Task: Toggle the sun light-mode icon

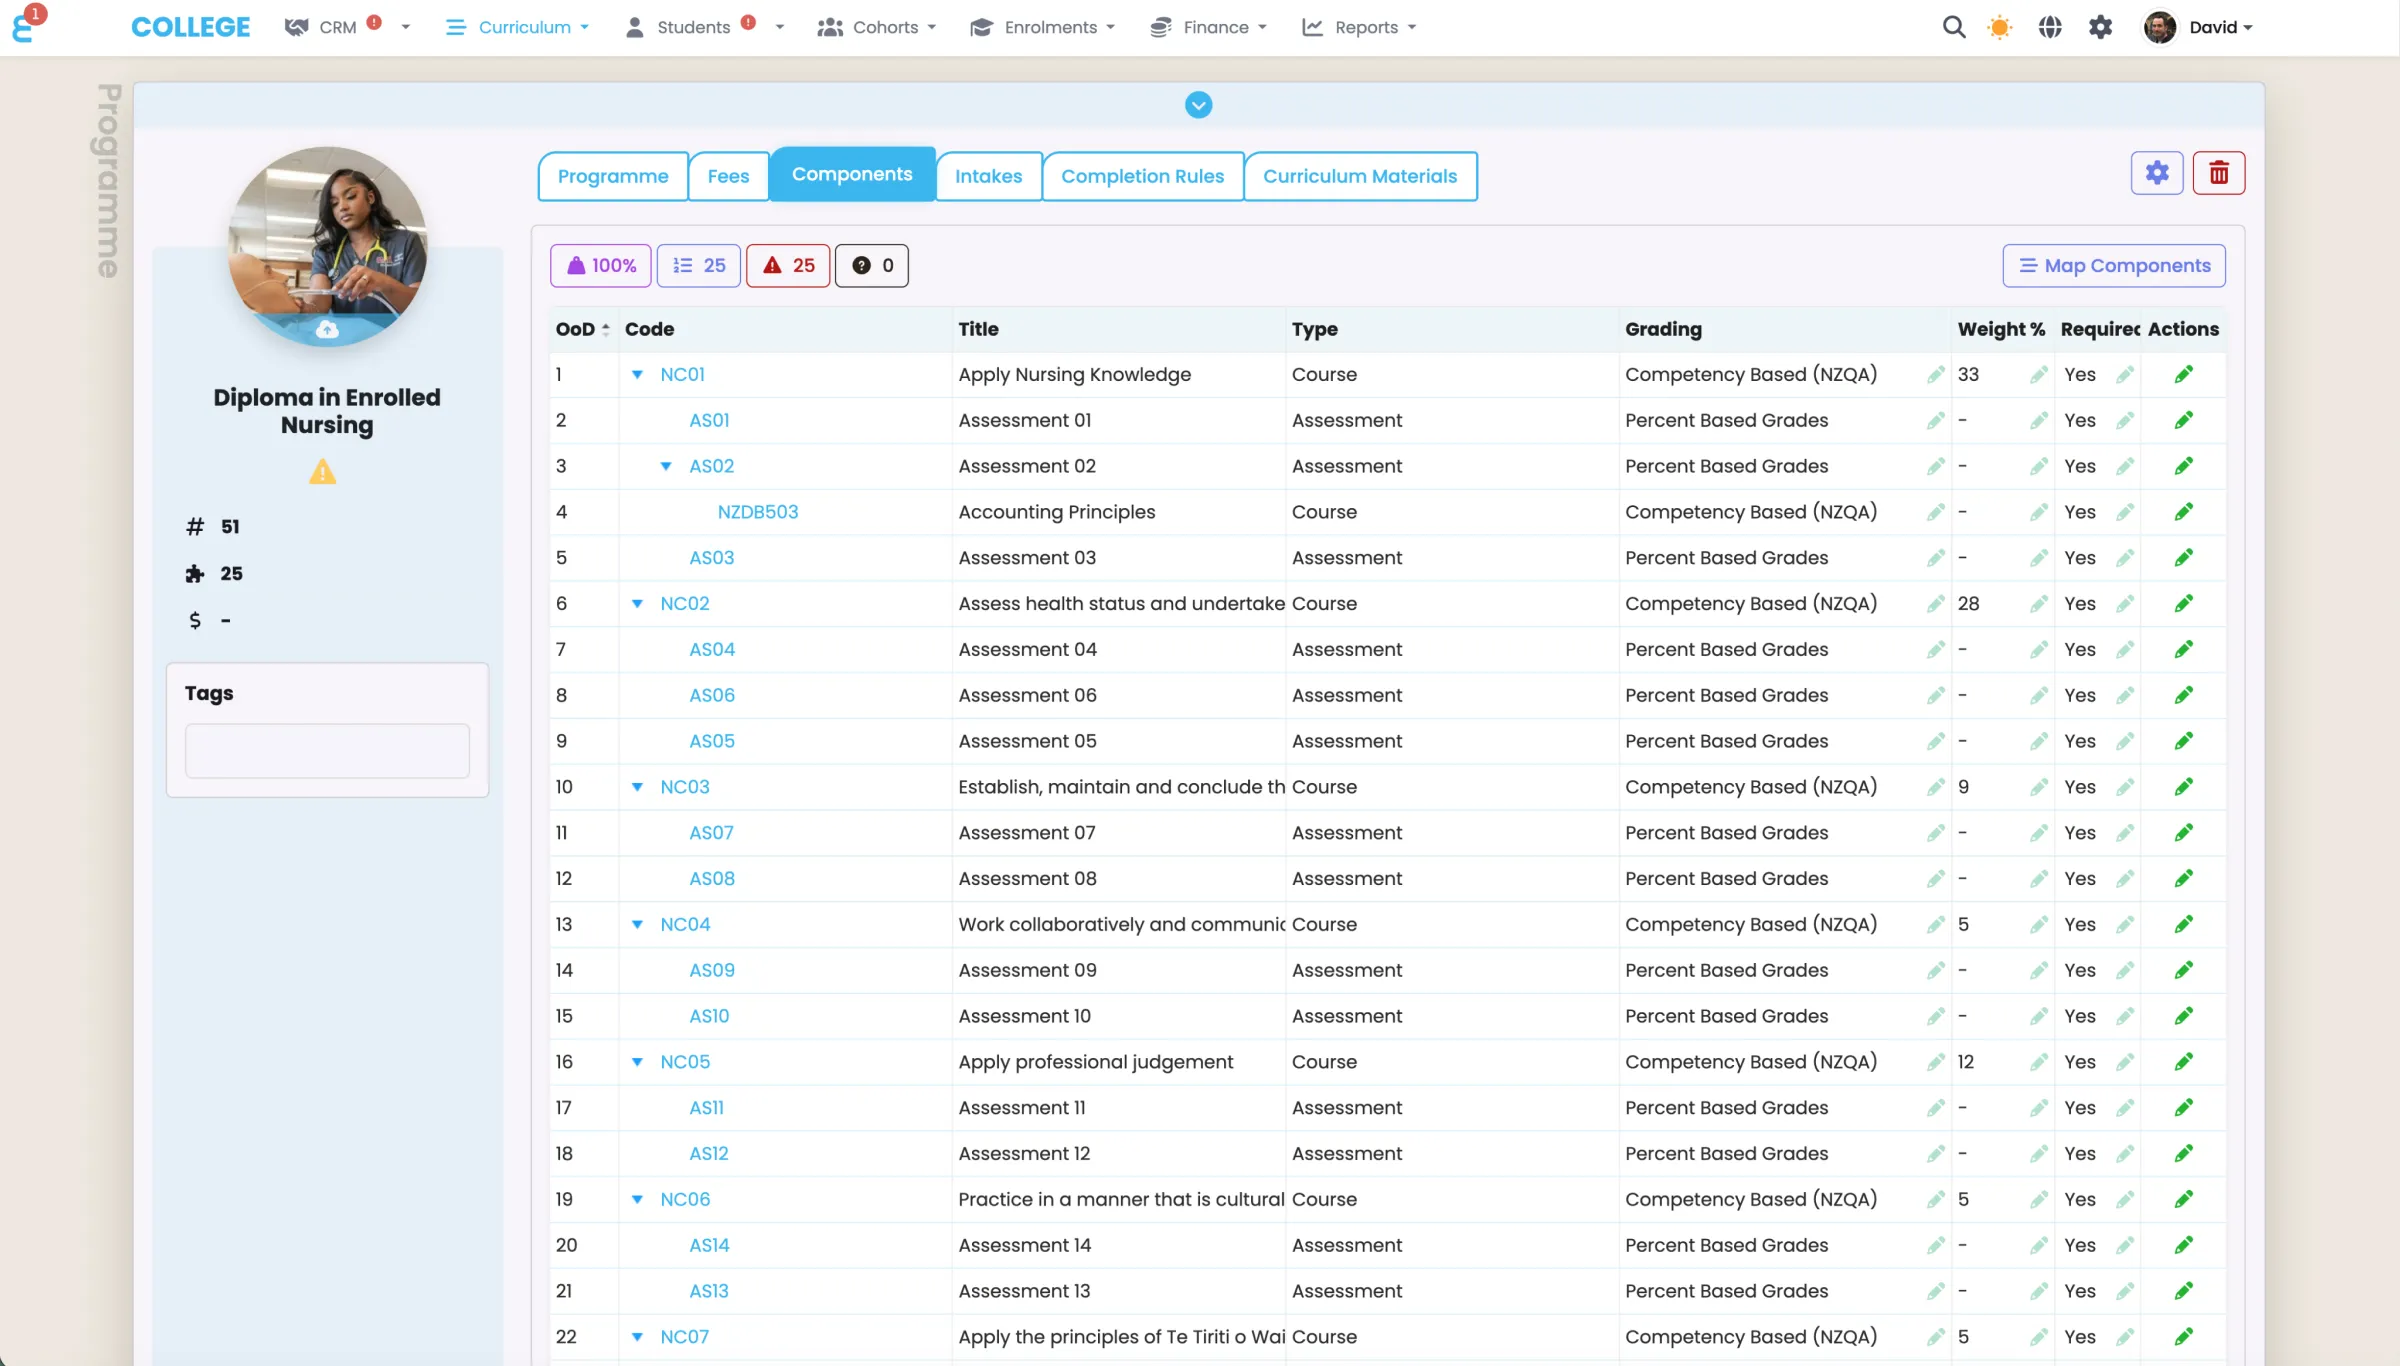Action: [x=1999, y=27]
